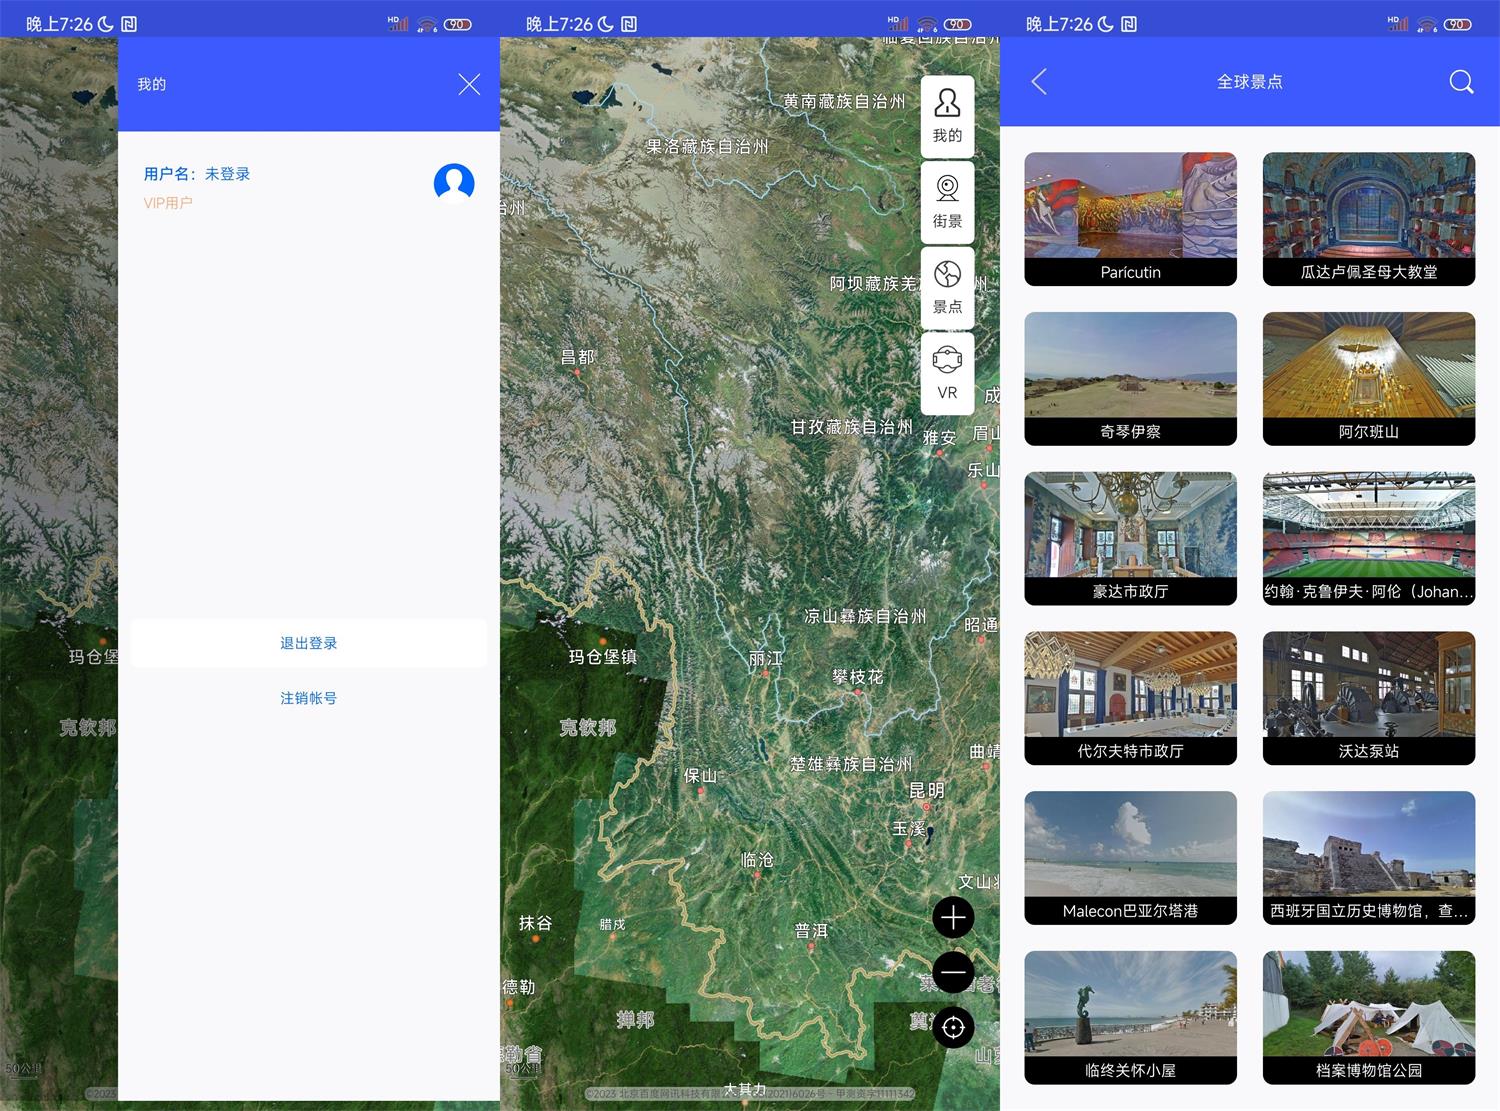
Task: Enter VR mode via the VR icon
Action: click(947, 372)
